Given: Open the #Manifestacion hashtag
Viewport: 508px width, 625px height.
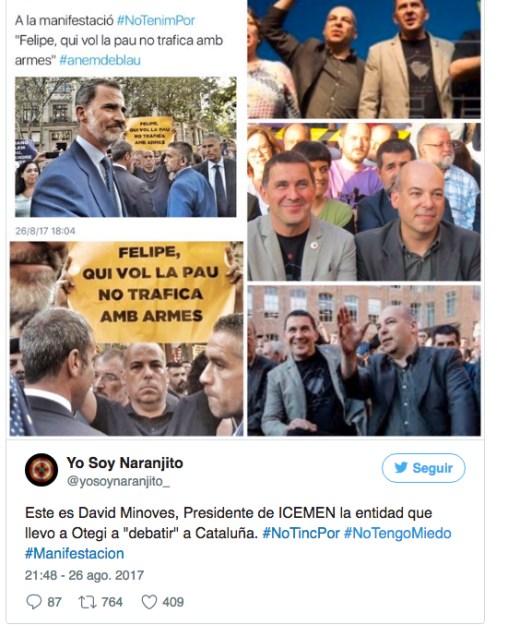Looking at the screenshot, I should (75, 553).
